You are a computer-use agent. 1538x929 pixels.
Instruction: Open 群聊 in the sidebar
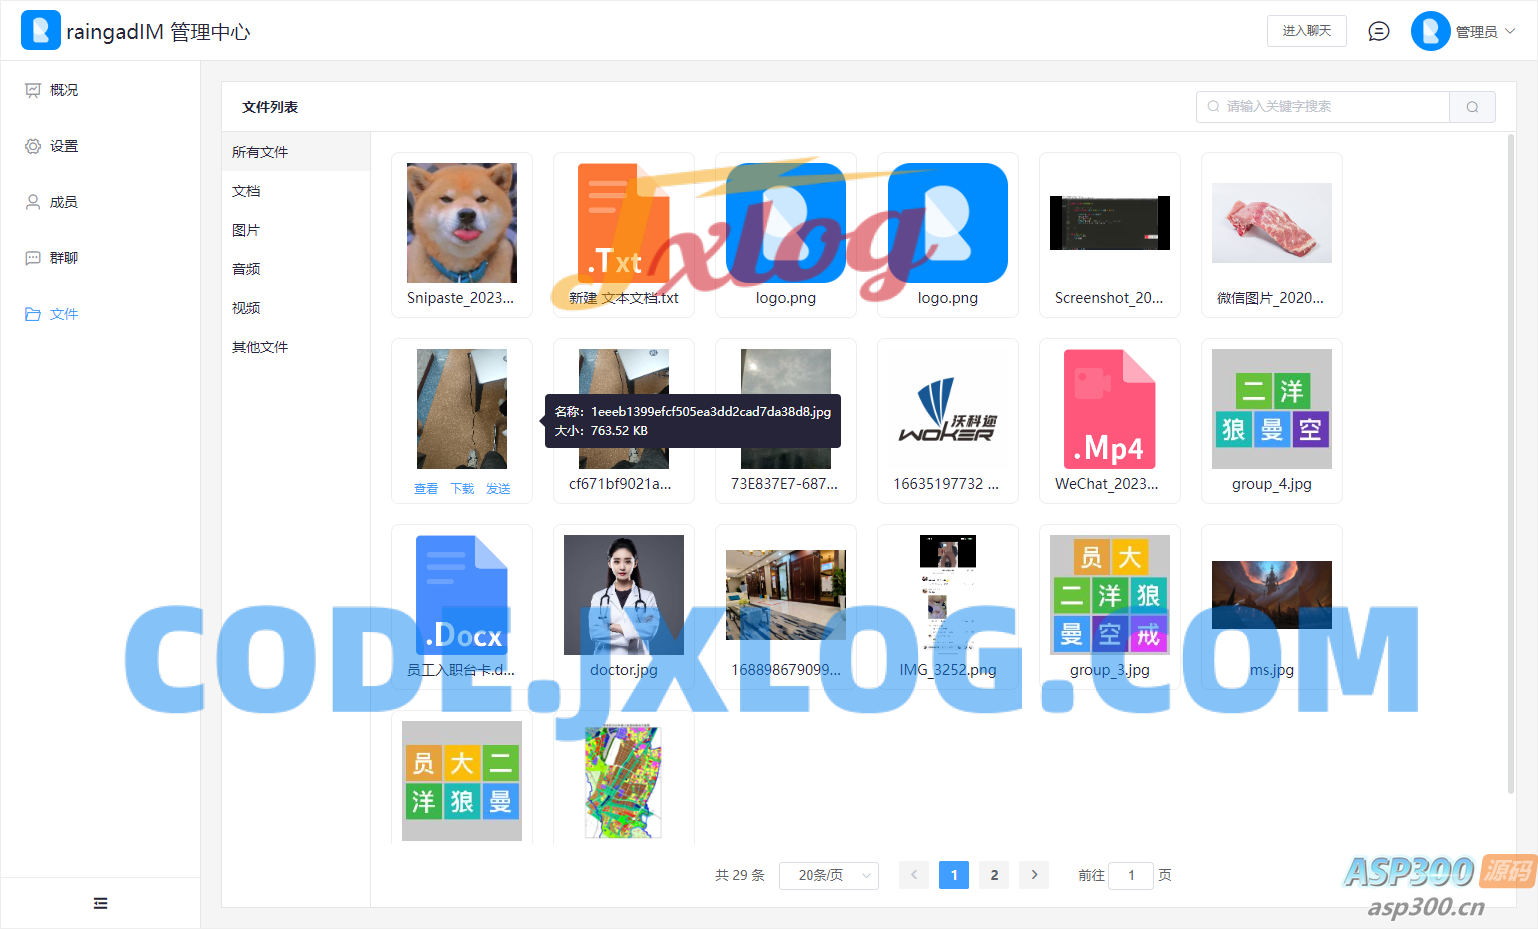pyautogui.click(x=63, y=258)
